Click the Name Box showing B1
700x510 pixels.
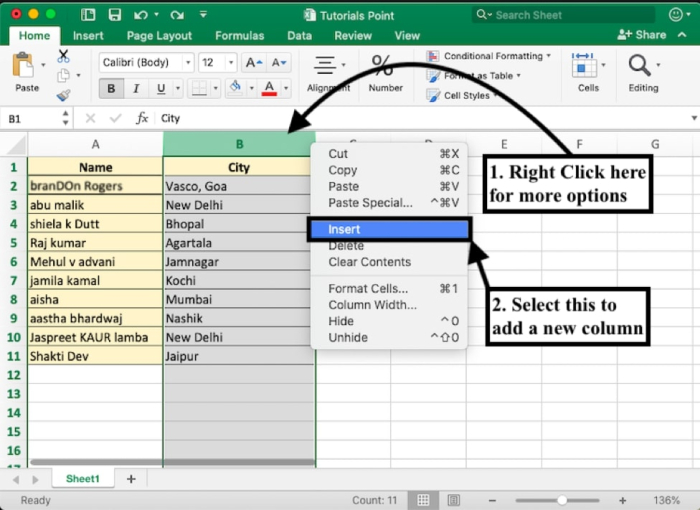[34, 119]
